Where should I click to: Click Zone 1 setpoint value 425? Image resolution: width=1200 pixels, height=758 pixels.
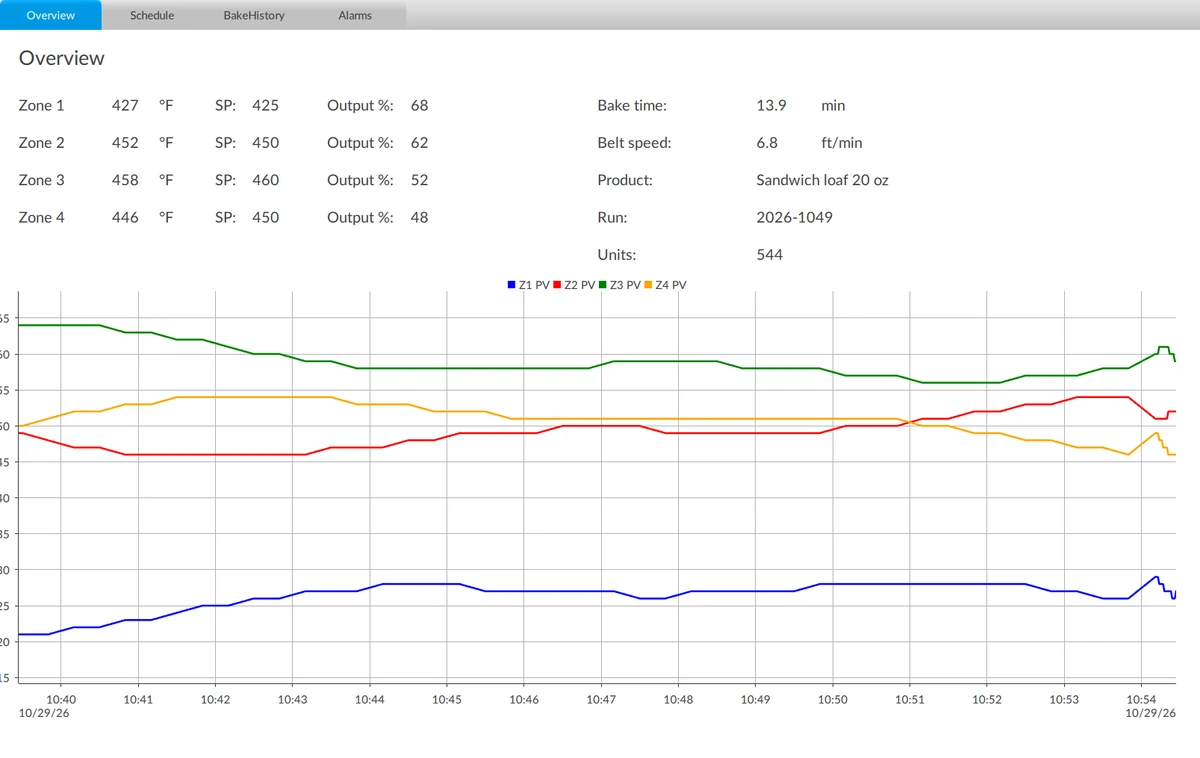pos(265,105)
